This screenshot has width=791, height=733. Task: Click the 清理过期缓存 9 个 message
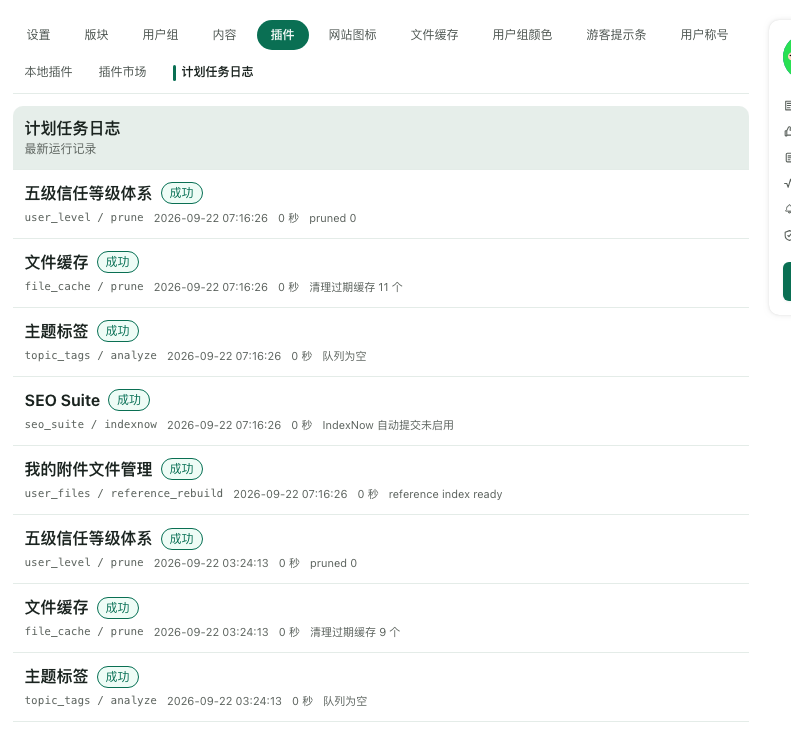[x=355, y=632]
